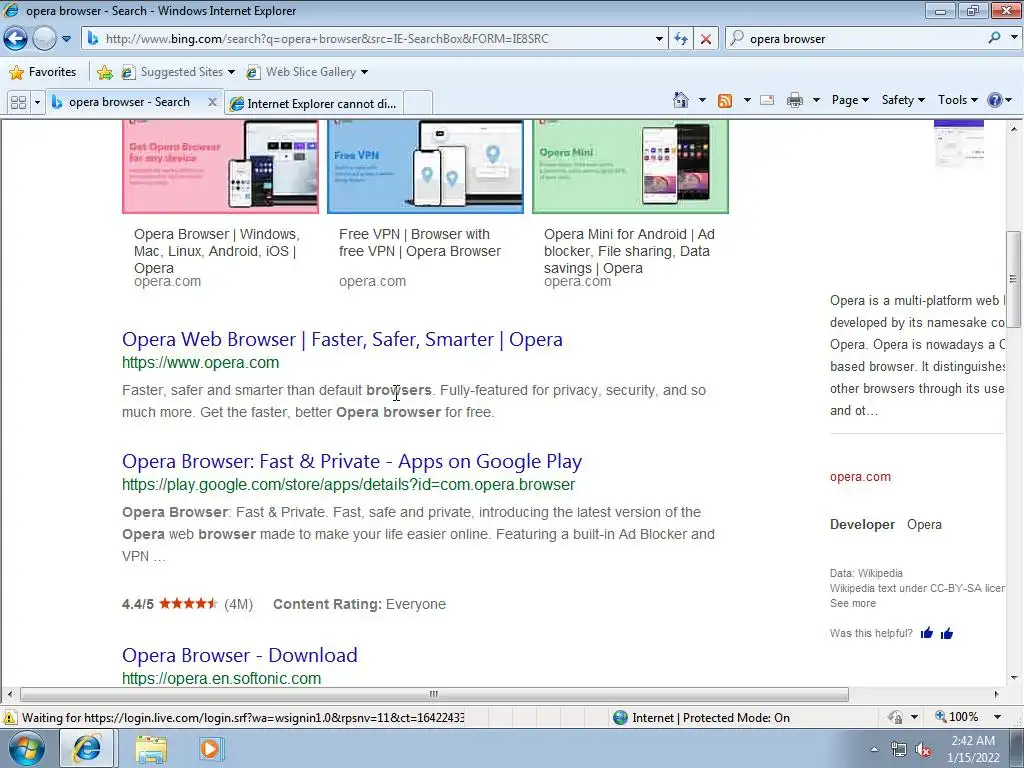Click the Read Mail envelope icon
Screen dimensions: 1024x768
767,100
